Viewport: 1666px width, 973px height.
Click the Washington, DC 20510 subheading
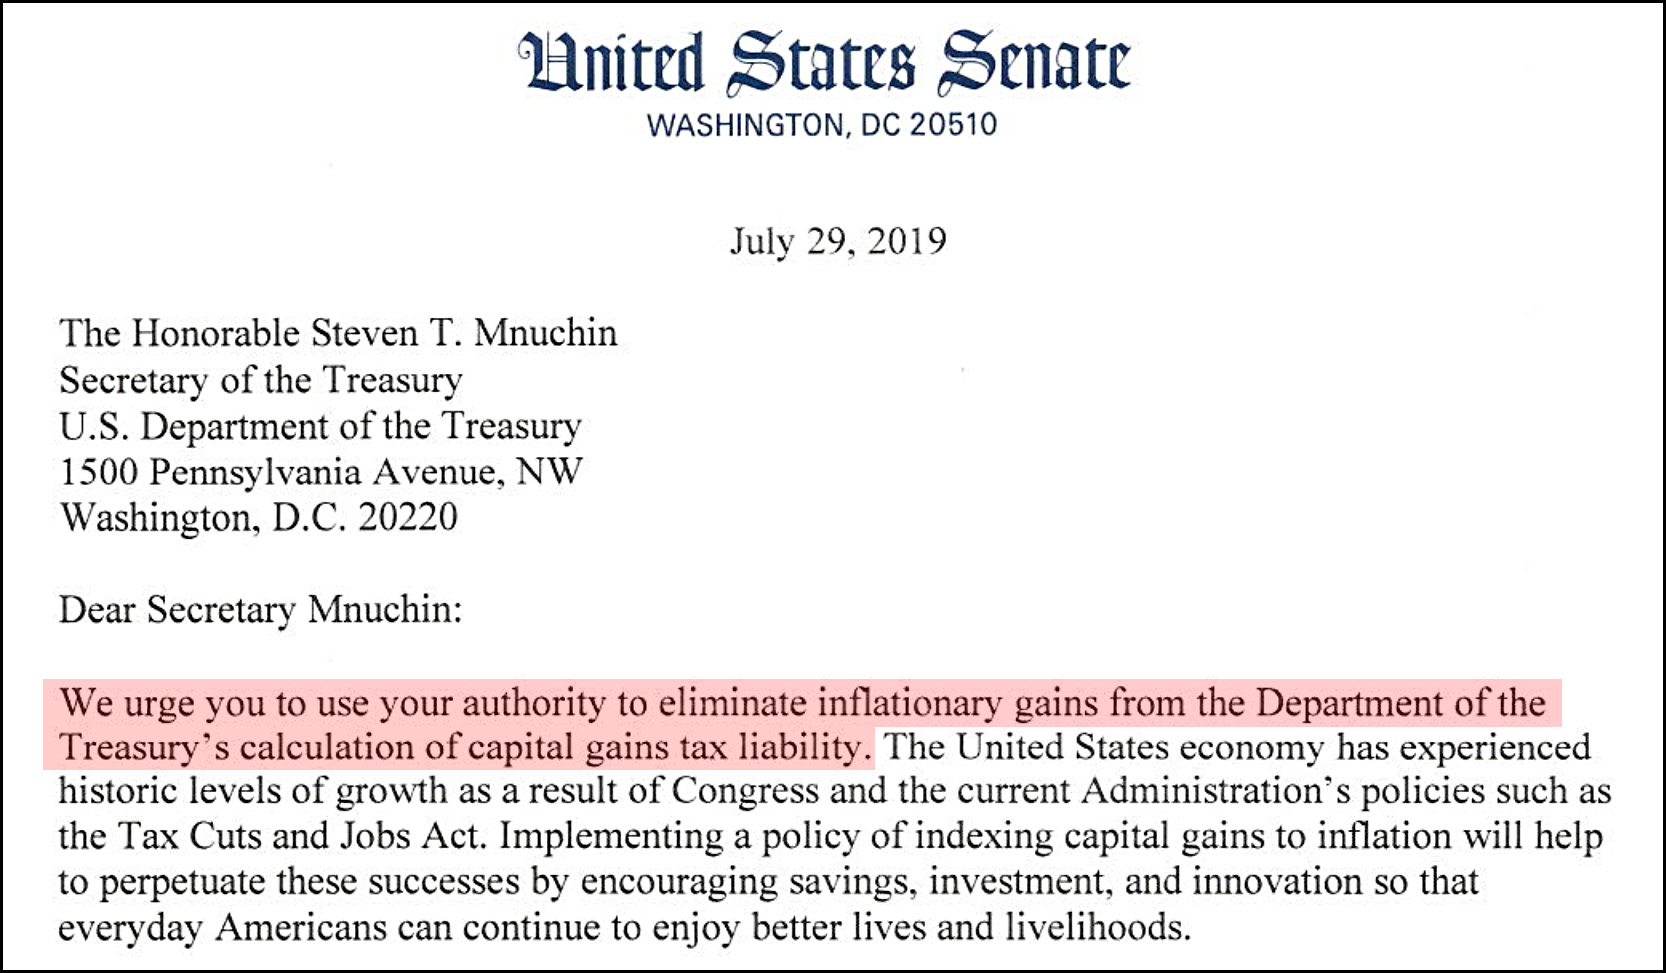click(x=822, y=125)
